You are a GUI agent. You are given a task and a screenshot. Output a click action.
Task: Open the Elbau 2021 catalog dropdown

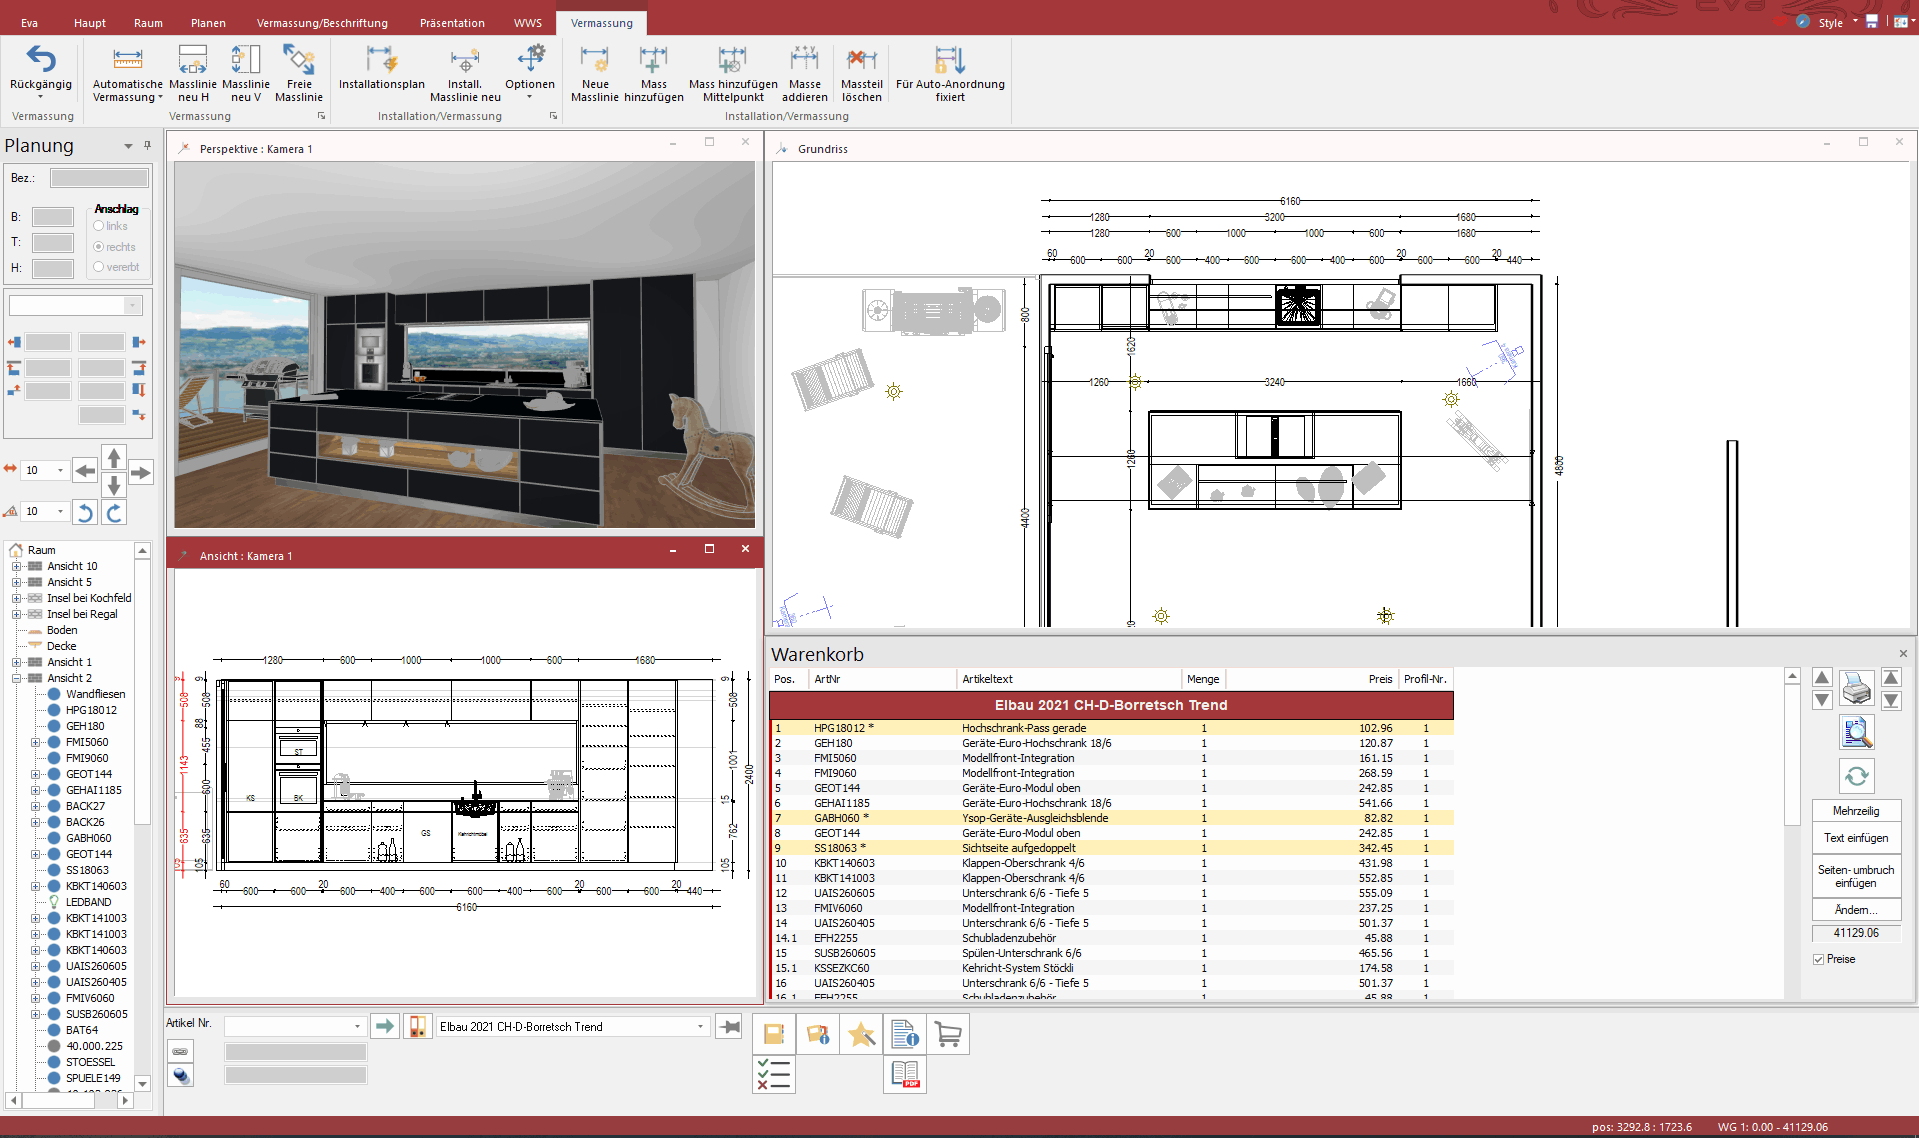click(x=700, y=1027)
